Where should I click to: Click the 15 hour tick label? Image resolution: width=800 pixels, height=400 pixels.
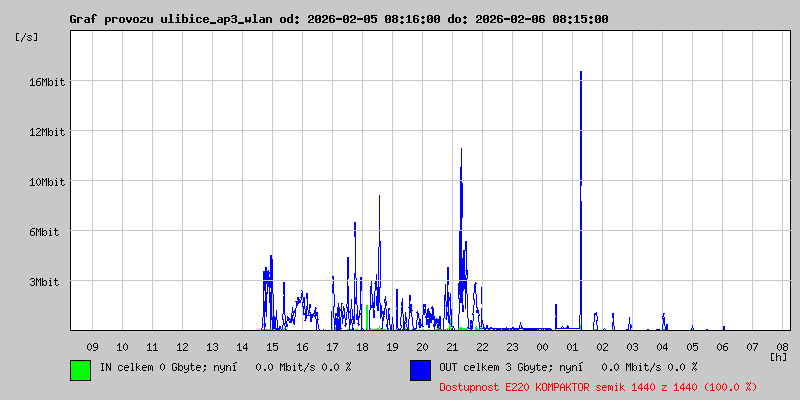tap(272, 347)
